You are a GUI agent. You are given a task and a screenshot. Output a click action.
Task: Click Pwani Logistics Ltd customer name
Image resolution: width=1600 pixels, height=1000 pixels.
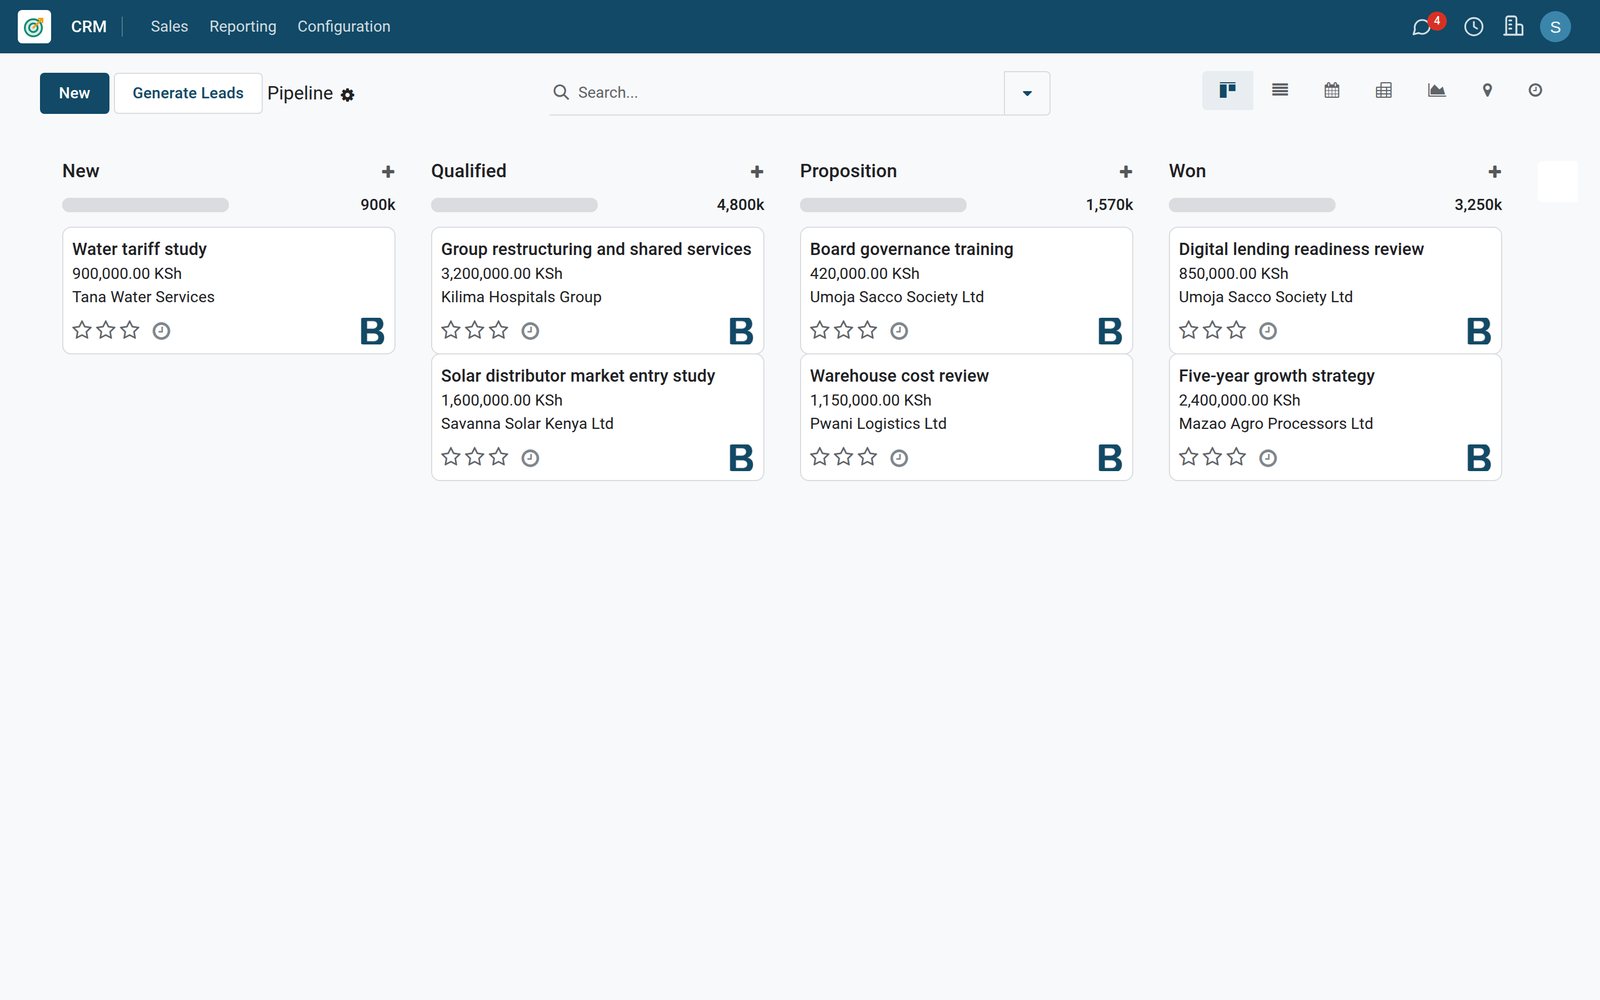point(878,424)
